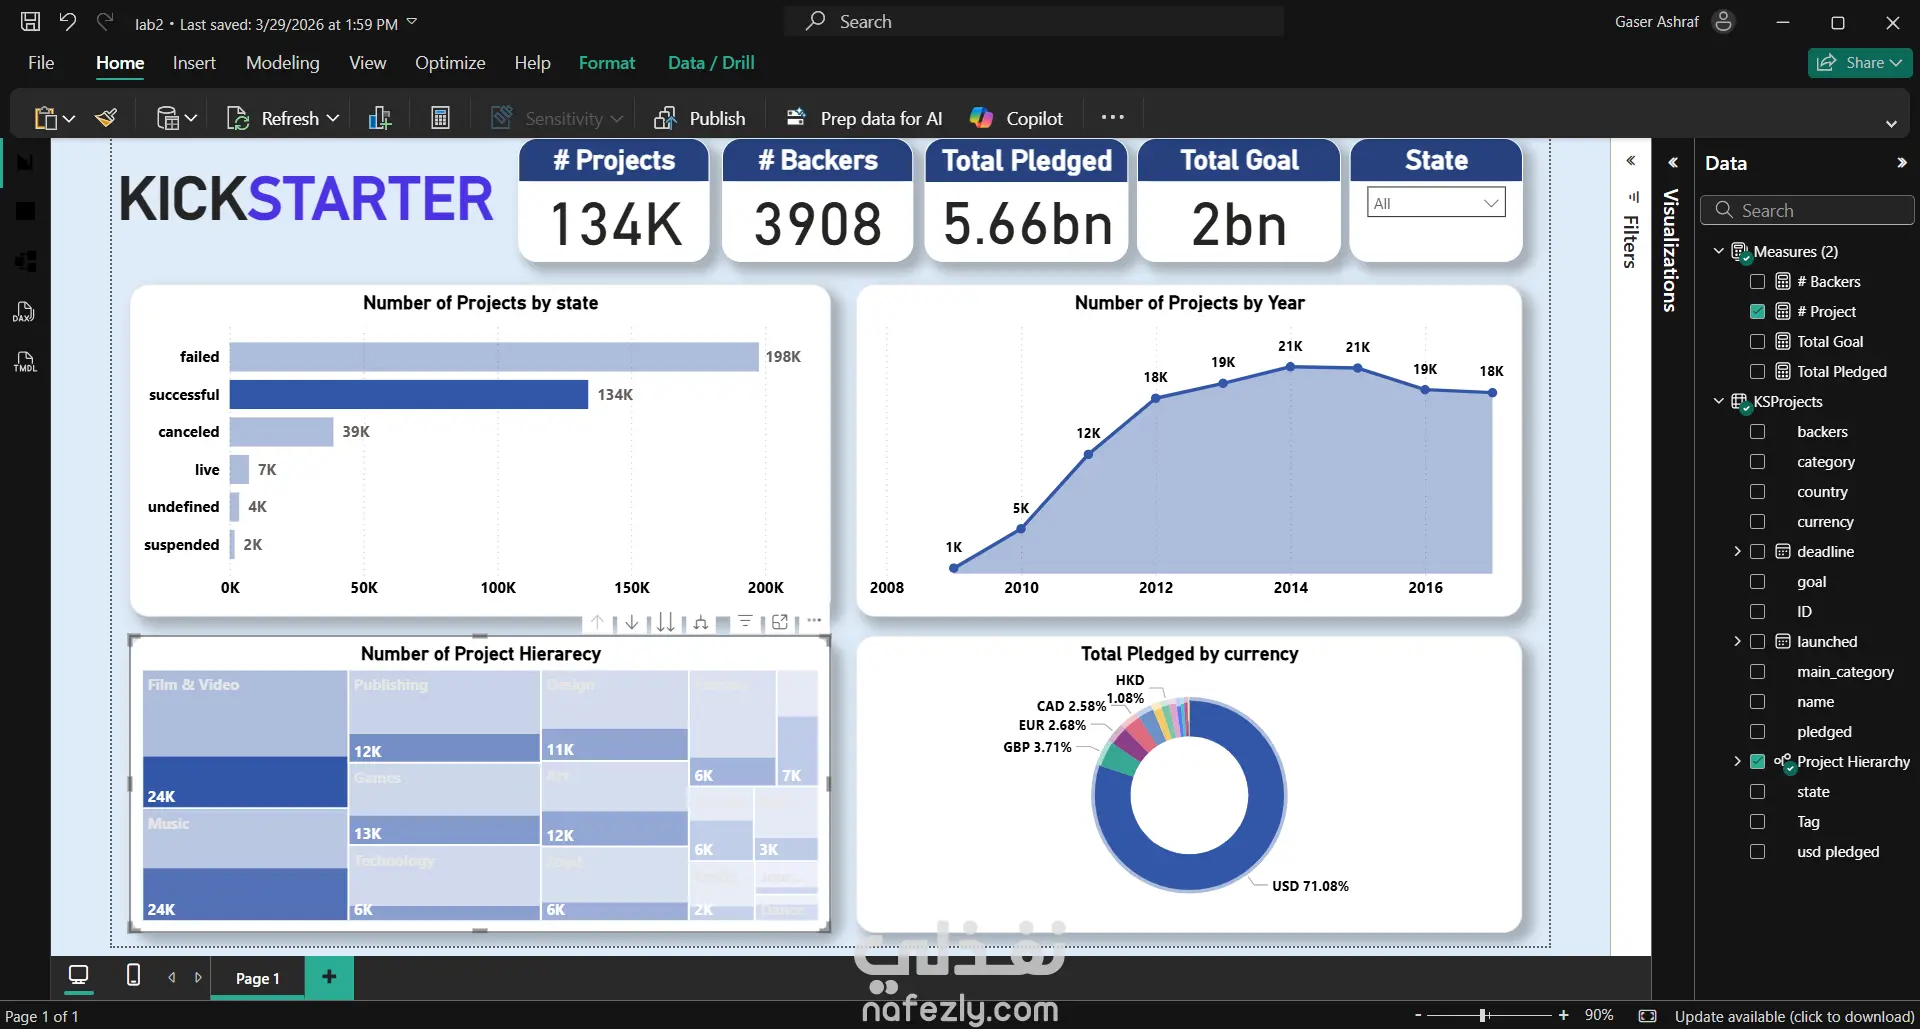Open TMDL view
1920x1029 pixels.
pos(25,362)
